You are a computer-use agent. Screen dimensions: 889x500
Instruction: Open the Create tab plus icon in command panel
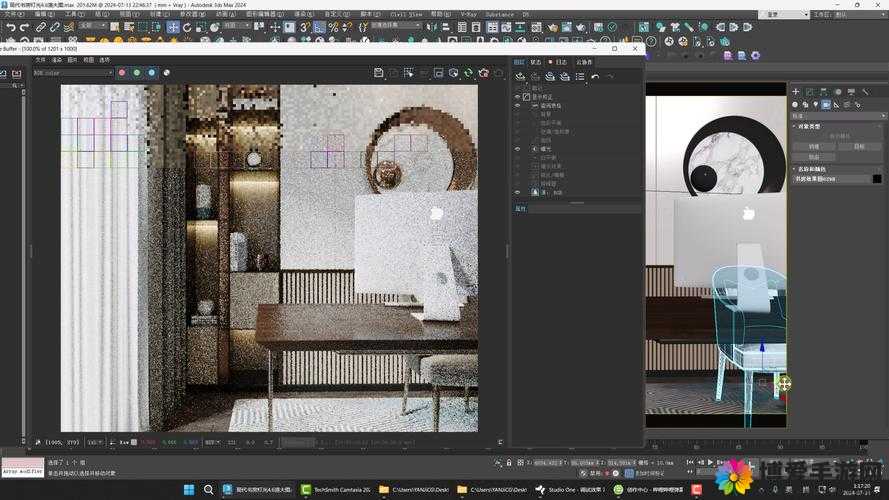(x=796, y=91)
